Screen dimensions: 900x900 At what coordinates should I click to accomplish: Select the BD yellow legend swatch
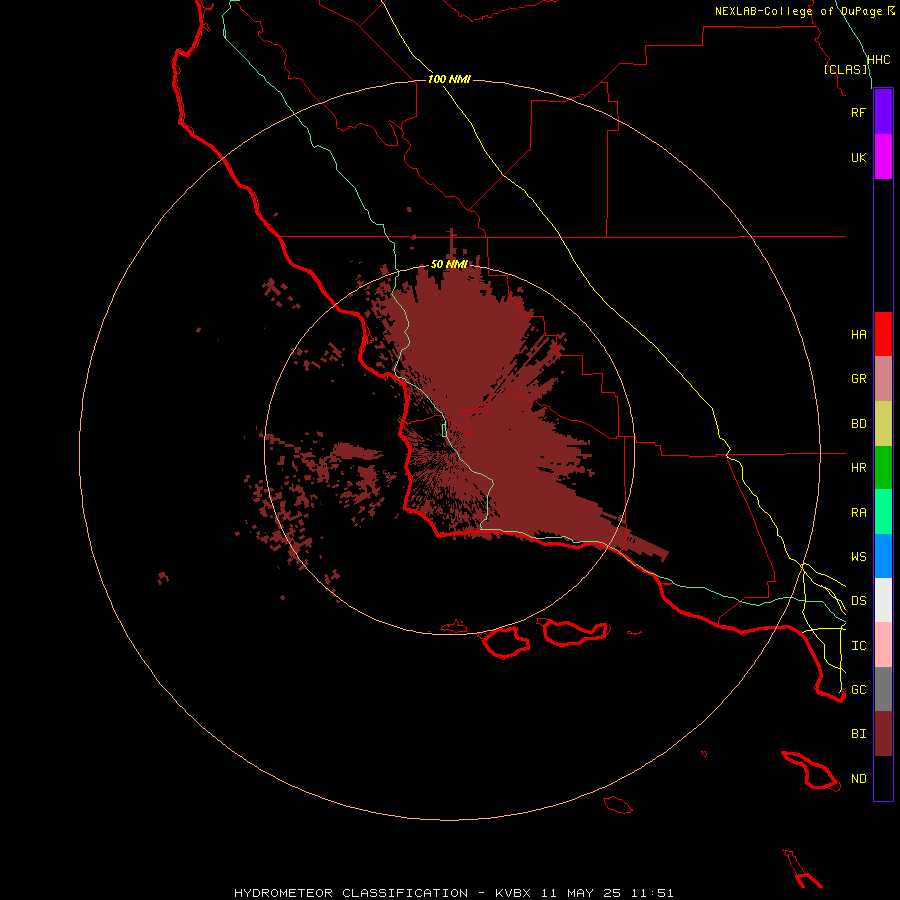point(883,424)
